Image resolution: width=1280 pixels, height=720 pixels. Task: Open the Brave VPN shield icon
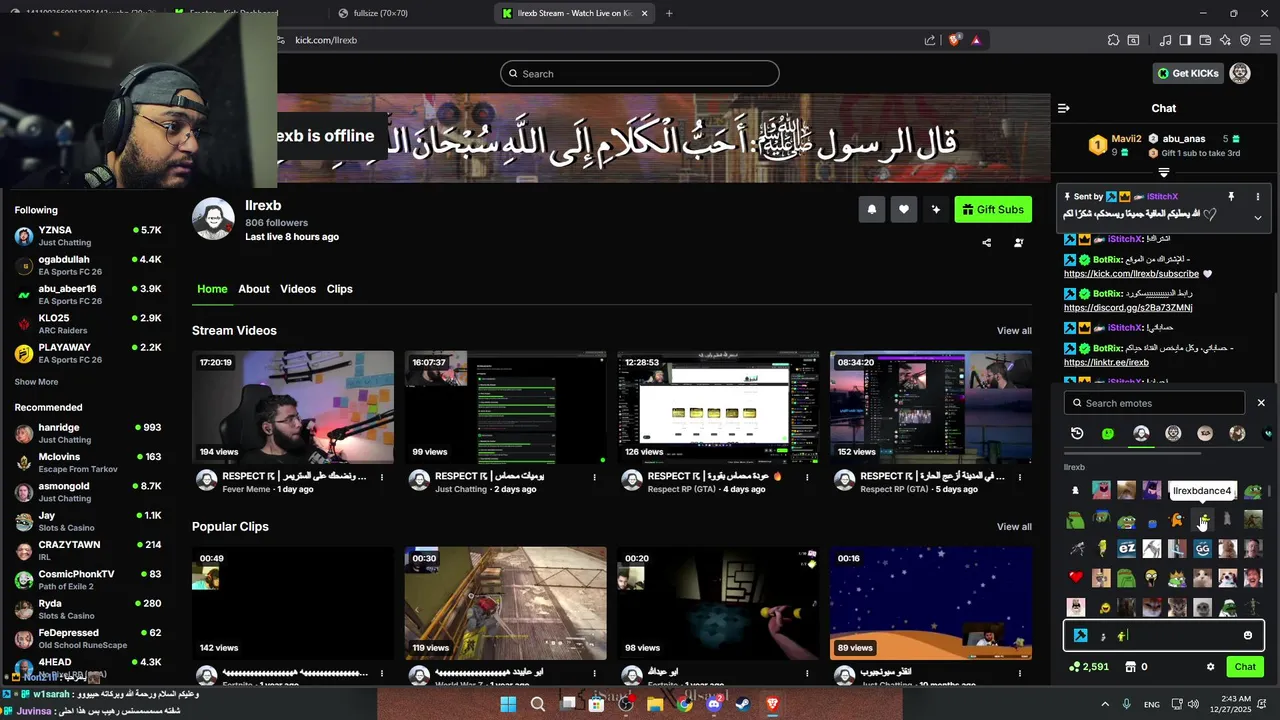(x=1245, y=40)
